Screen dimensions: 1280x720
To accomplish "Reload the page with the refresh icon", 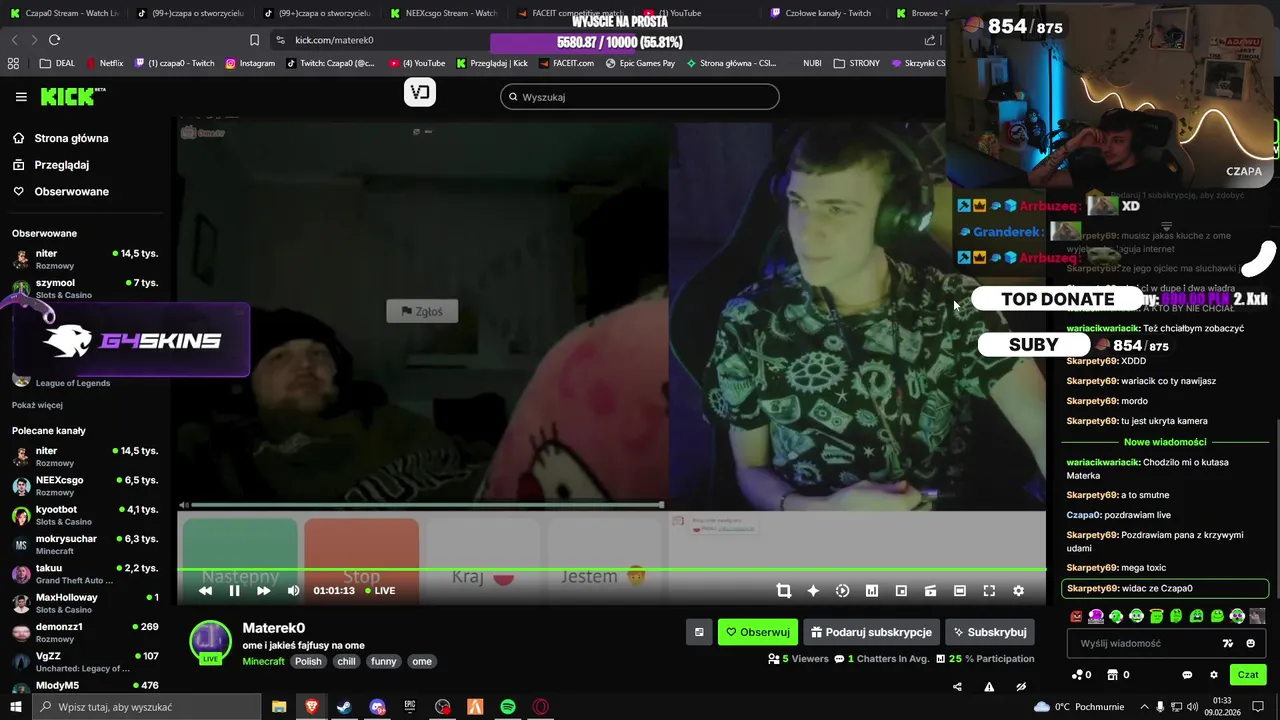I will click(54, 40).
